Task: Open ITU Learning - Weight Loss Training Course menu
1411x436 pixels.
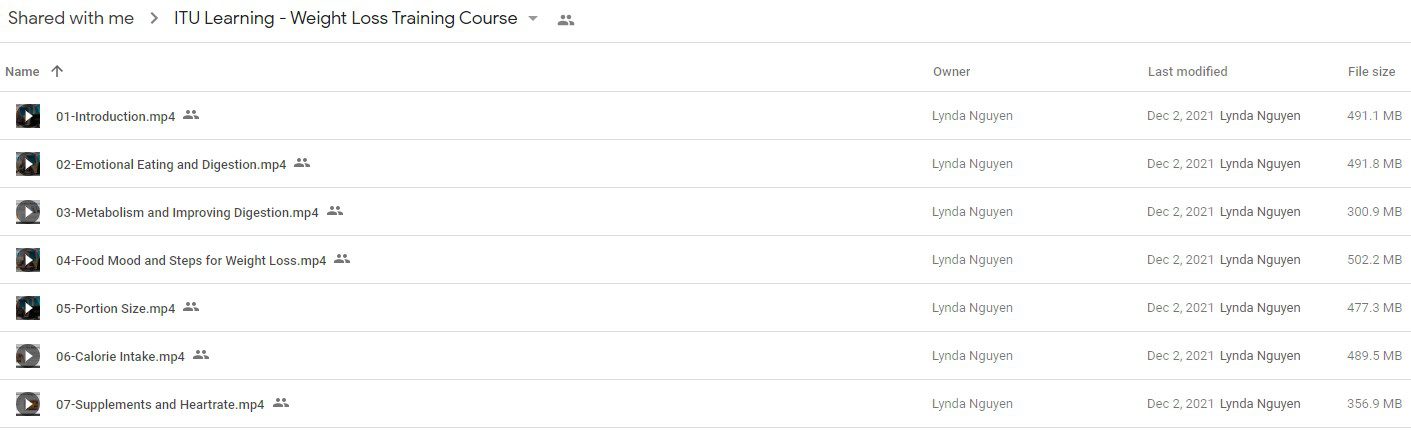Action: (346, 18)
